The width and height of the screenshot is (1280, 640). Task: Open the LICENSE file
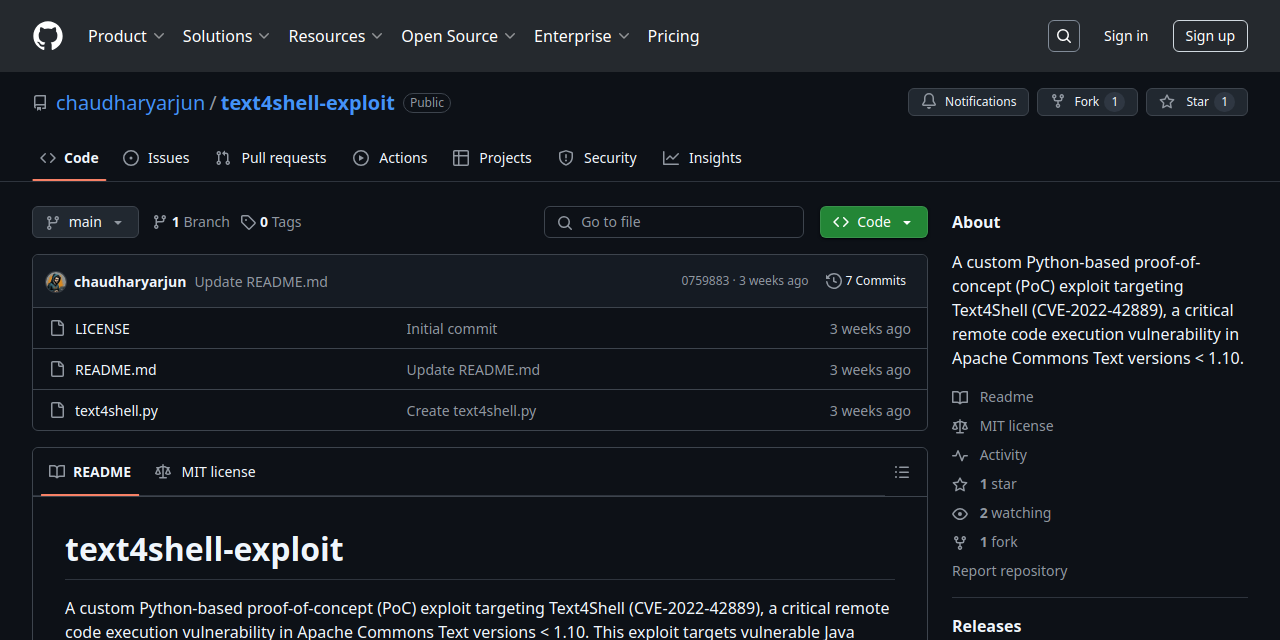102,329
